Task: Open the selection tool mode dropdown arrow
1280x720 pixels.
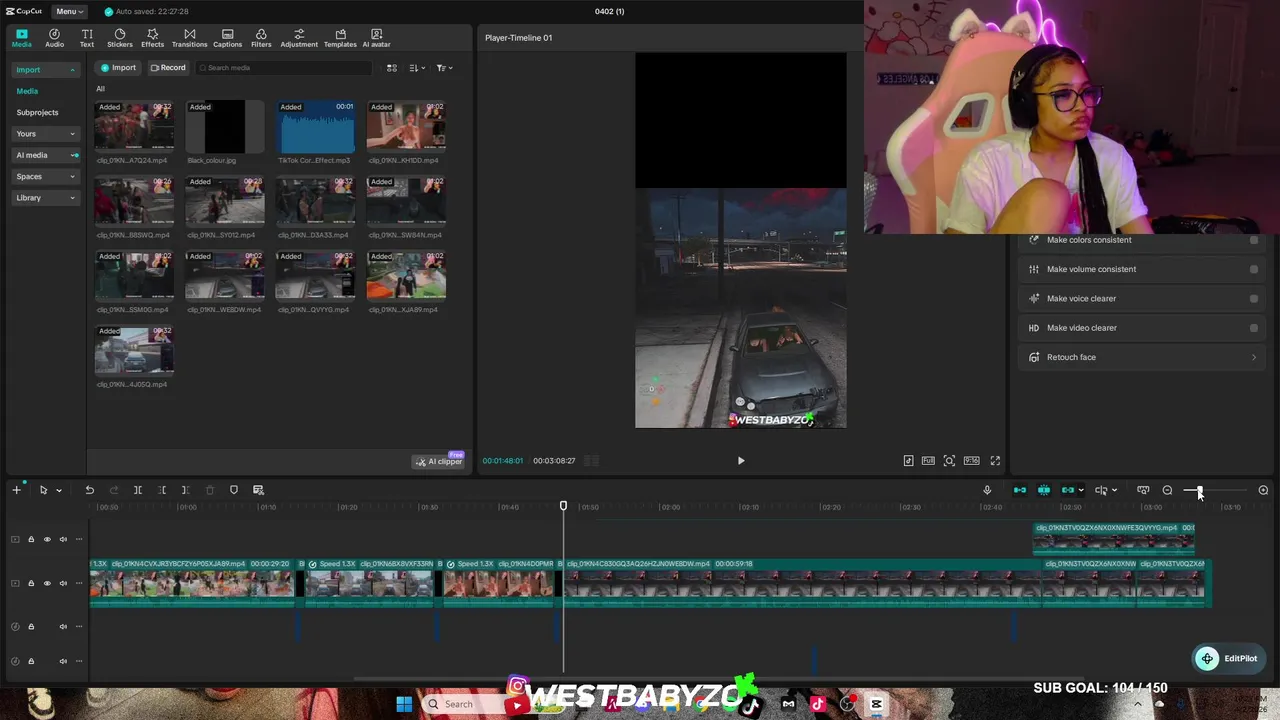Action: coord(59,490)
